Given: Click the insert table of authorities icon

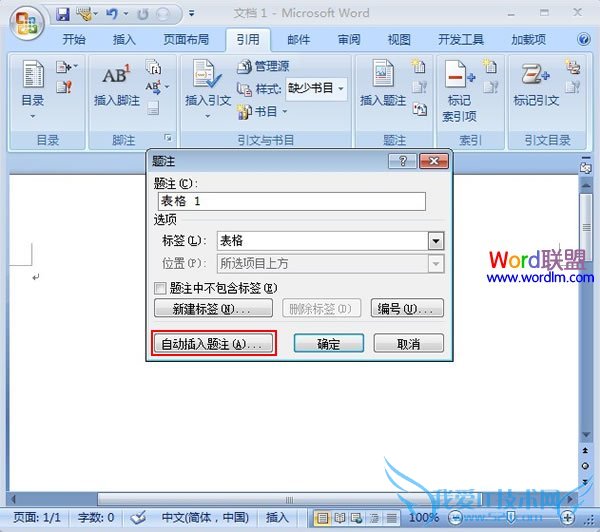Looking at the screenshot, I should 573,66.
